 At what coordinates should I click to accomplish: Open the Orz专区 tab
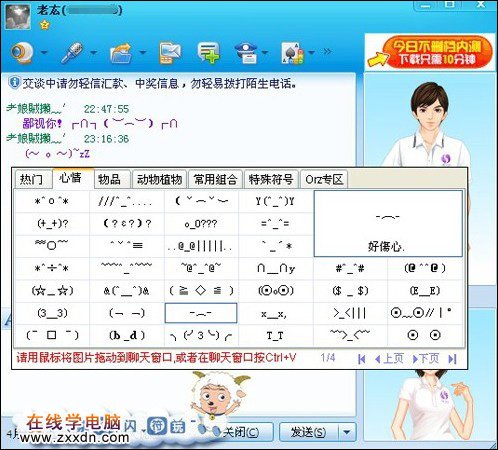coord(324,179)
